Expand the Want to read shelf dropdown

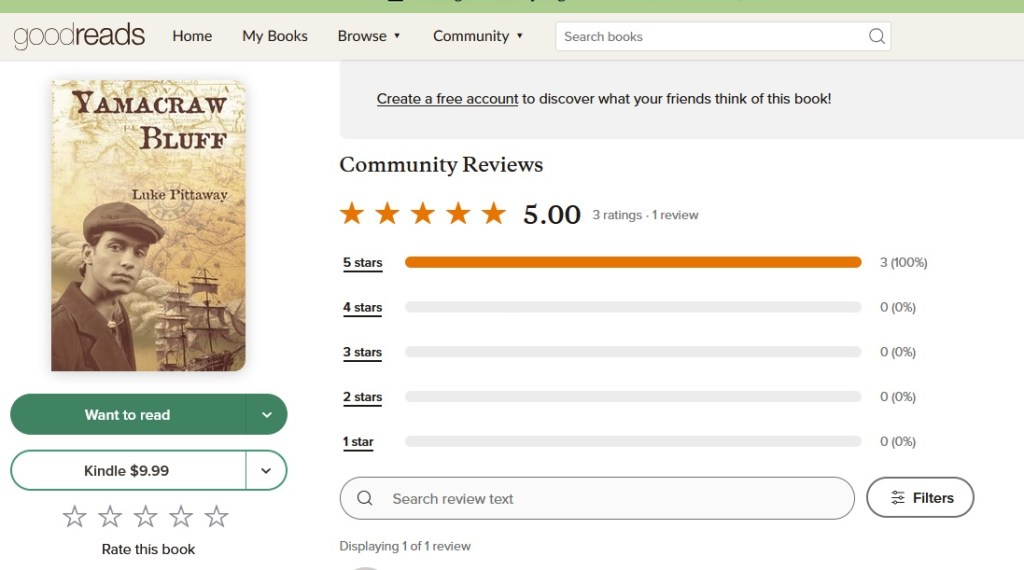[x=267, y=415]
